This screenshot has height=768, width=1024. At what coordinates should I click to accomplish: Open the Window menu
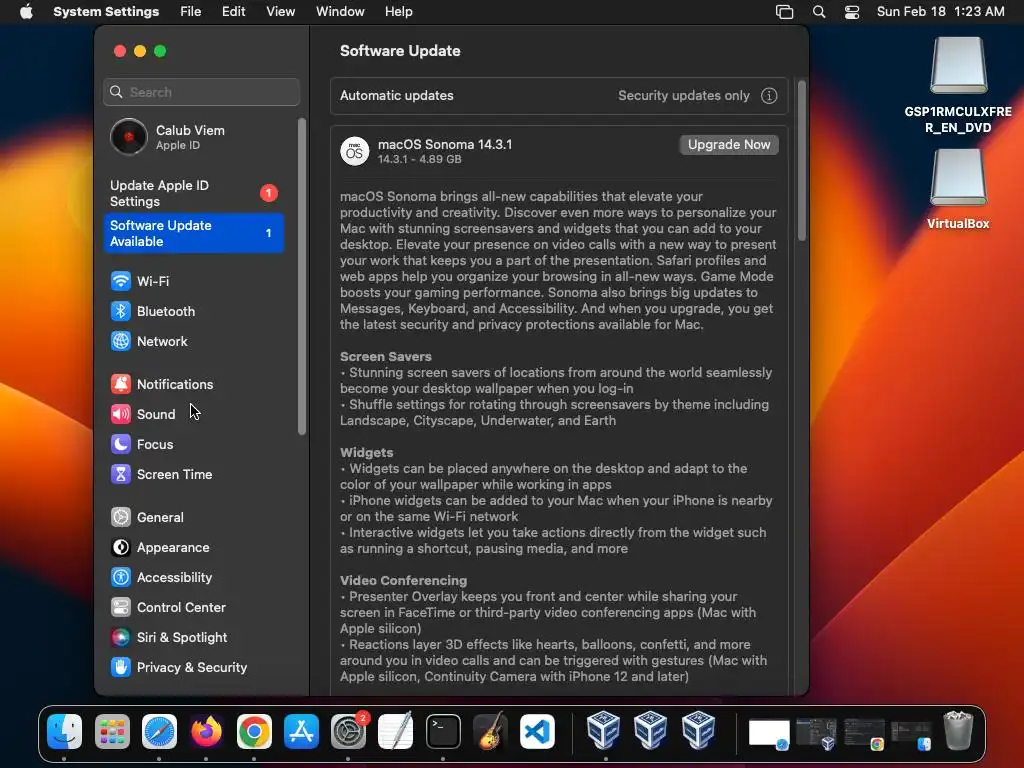pos(340,12)
